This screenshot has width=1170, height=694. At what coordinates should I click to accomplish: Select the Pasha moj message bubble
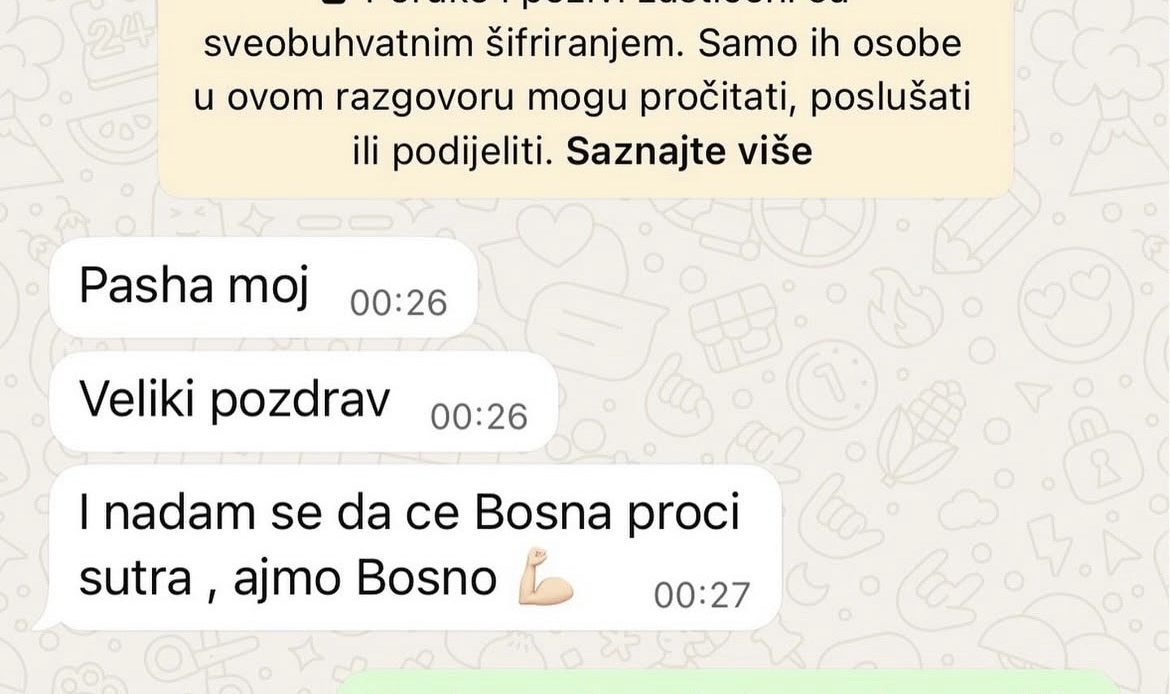(263, 287)
